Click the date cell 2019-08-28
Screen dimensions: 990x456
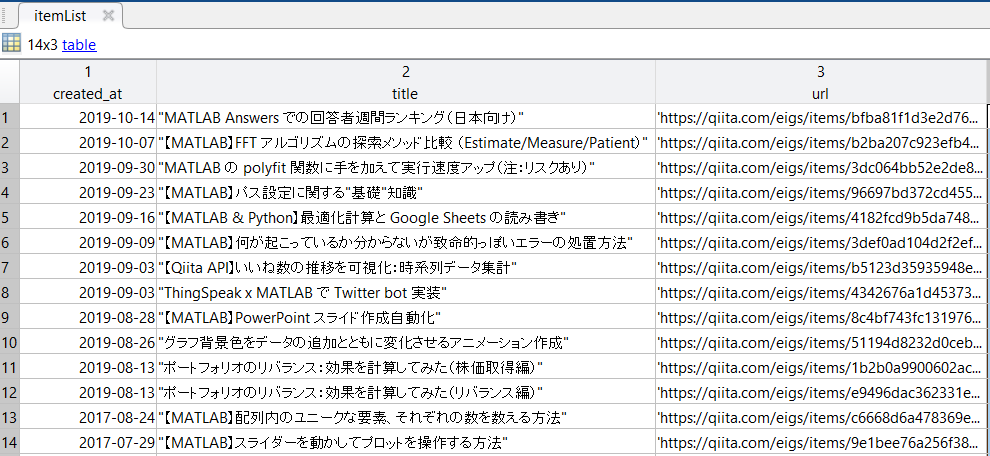coord(88,317)
